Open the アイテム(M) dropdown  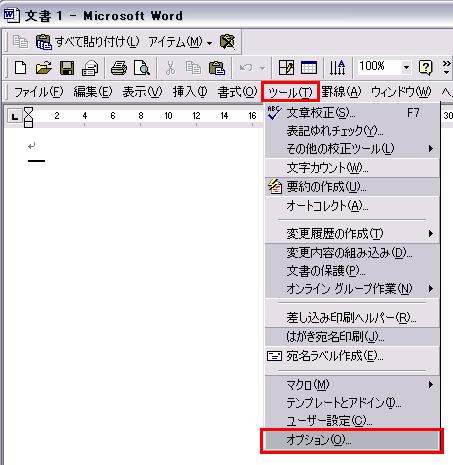[x=180, y=42]
